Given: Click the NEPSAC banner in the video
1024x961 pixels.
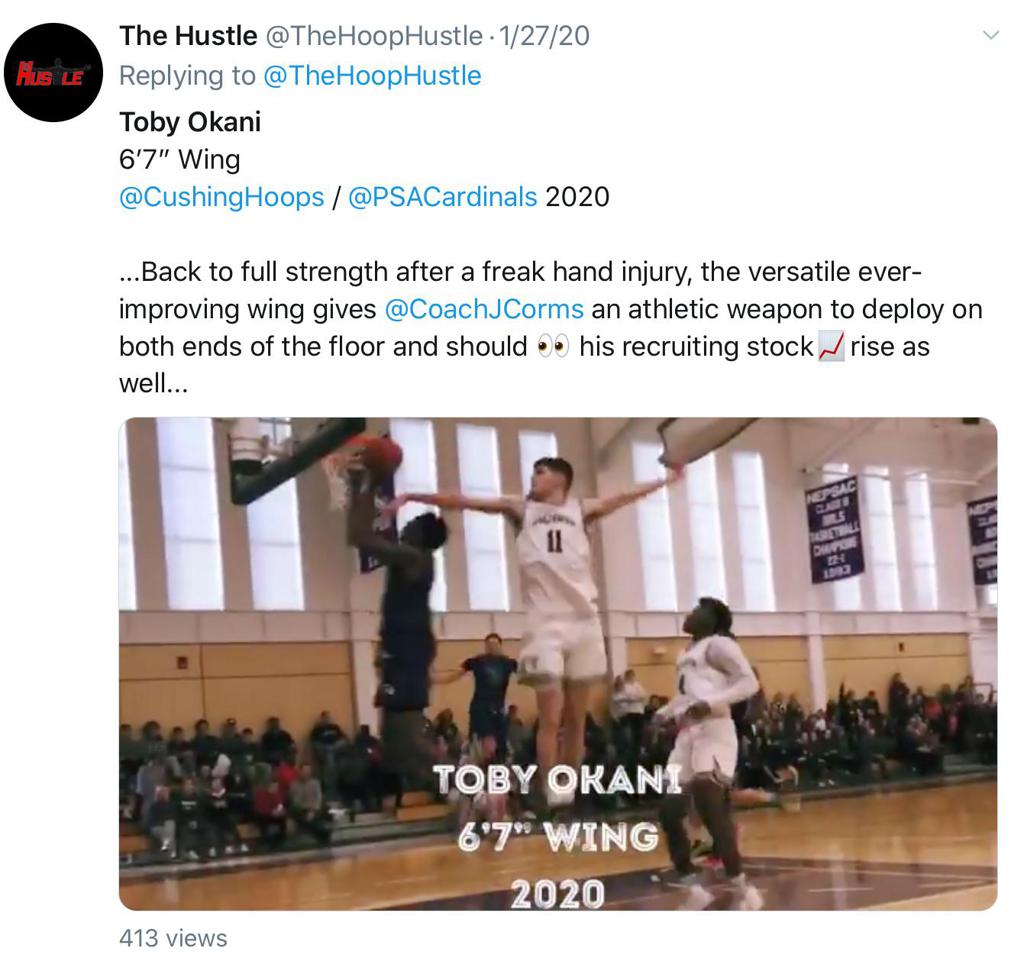Looking at the screenshot, I should (x=837, y=529).
